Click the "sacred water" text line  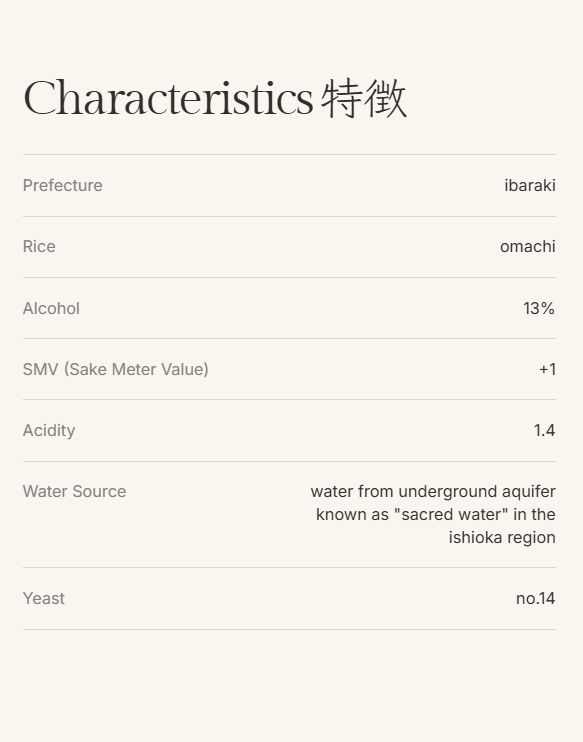coord(436,514)
